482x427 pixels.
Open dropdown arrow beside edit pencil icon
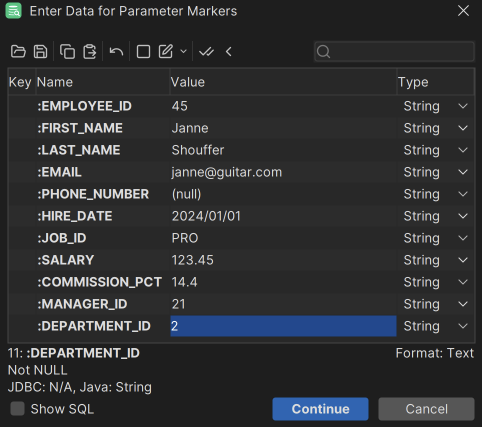tap(183, 51)
